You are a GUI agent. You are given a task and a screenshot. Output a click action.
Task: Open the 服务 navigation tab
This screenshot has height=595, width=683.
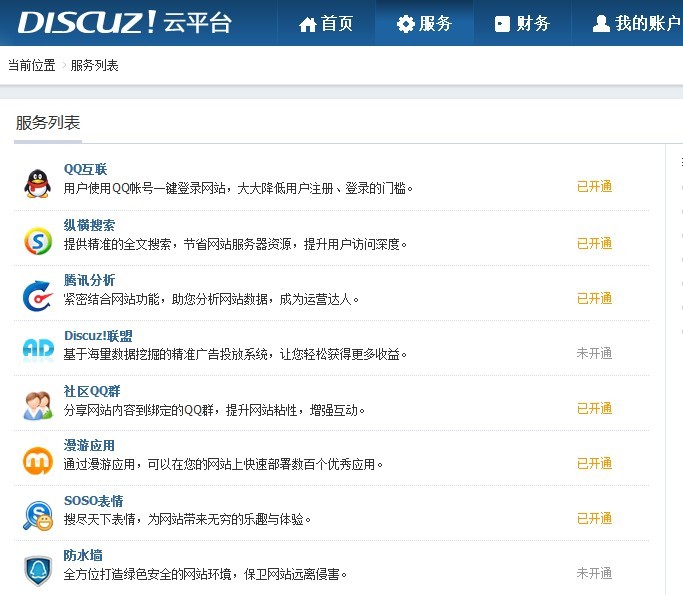[424, 23]
